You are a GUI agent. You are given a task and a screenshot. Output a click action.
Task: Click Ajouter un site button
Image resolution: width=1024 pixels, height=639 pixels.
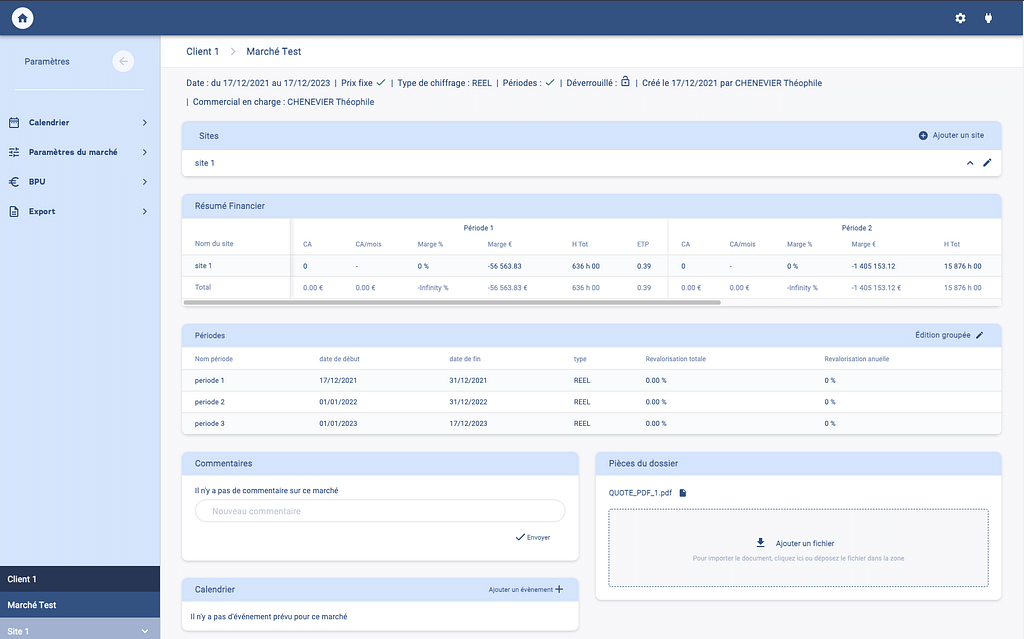(951, 135)
